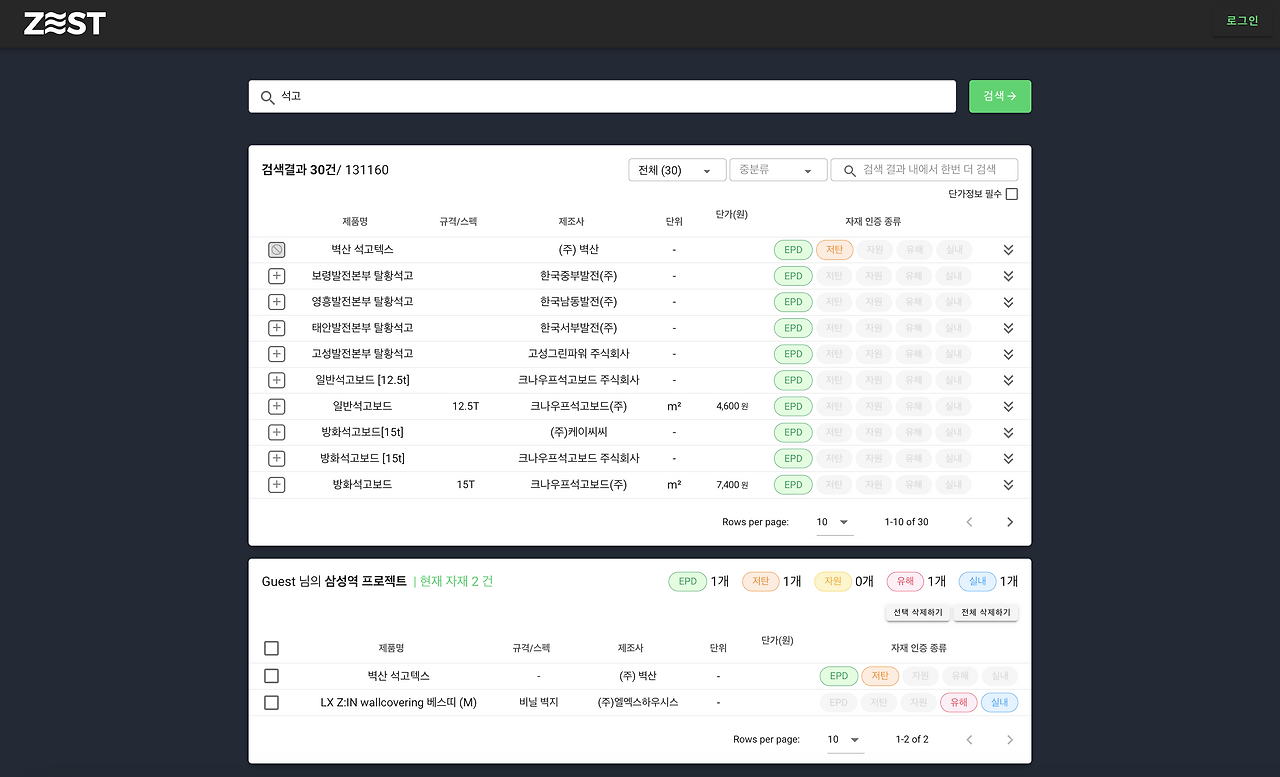Click the EPD badge on the 일반석고보드 row
The width and height of the screenshot is (1280, 777).
[793, 406]
